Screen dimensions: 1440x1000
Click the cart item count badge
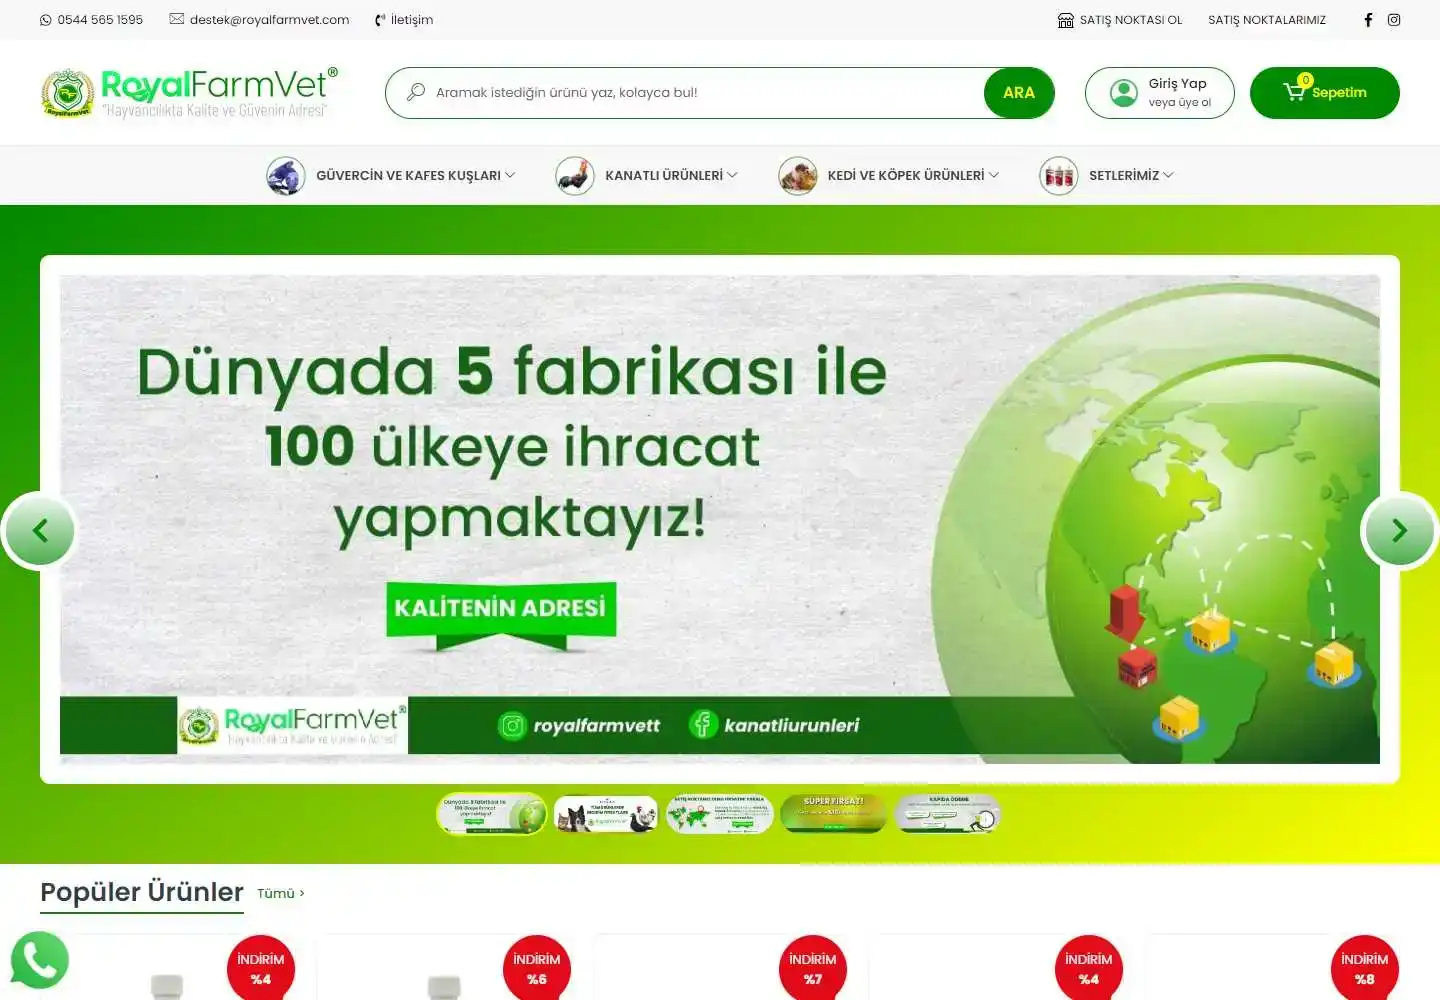click(x=1305, y=80)
